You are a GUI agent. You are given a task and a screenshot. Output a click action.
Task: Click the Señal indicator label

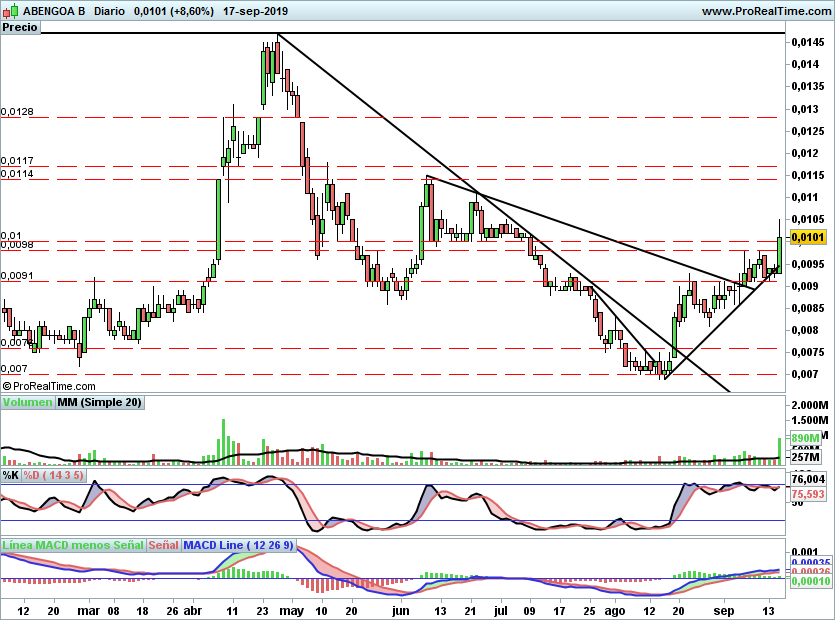tap(163, 545)
